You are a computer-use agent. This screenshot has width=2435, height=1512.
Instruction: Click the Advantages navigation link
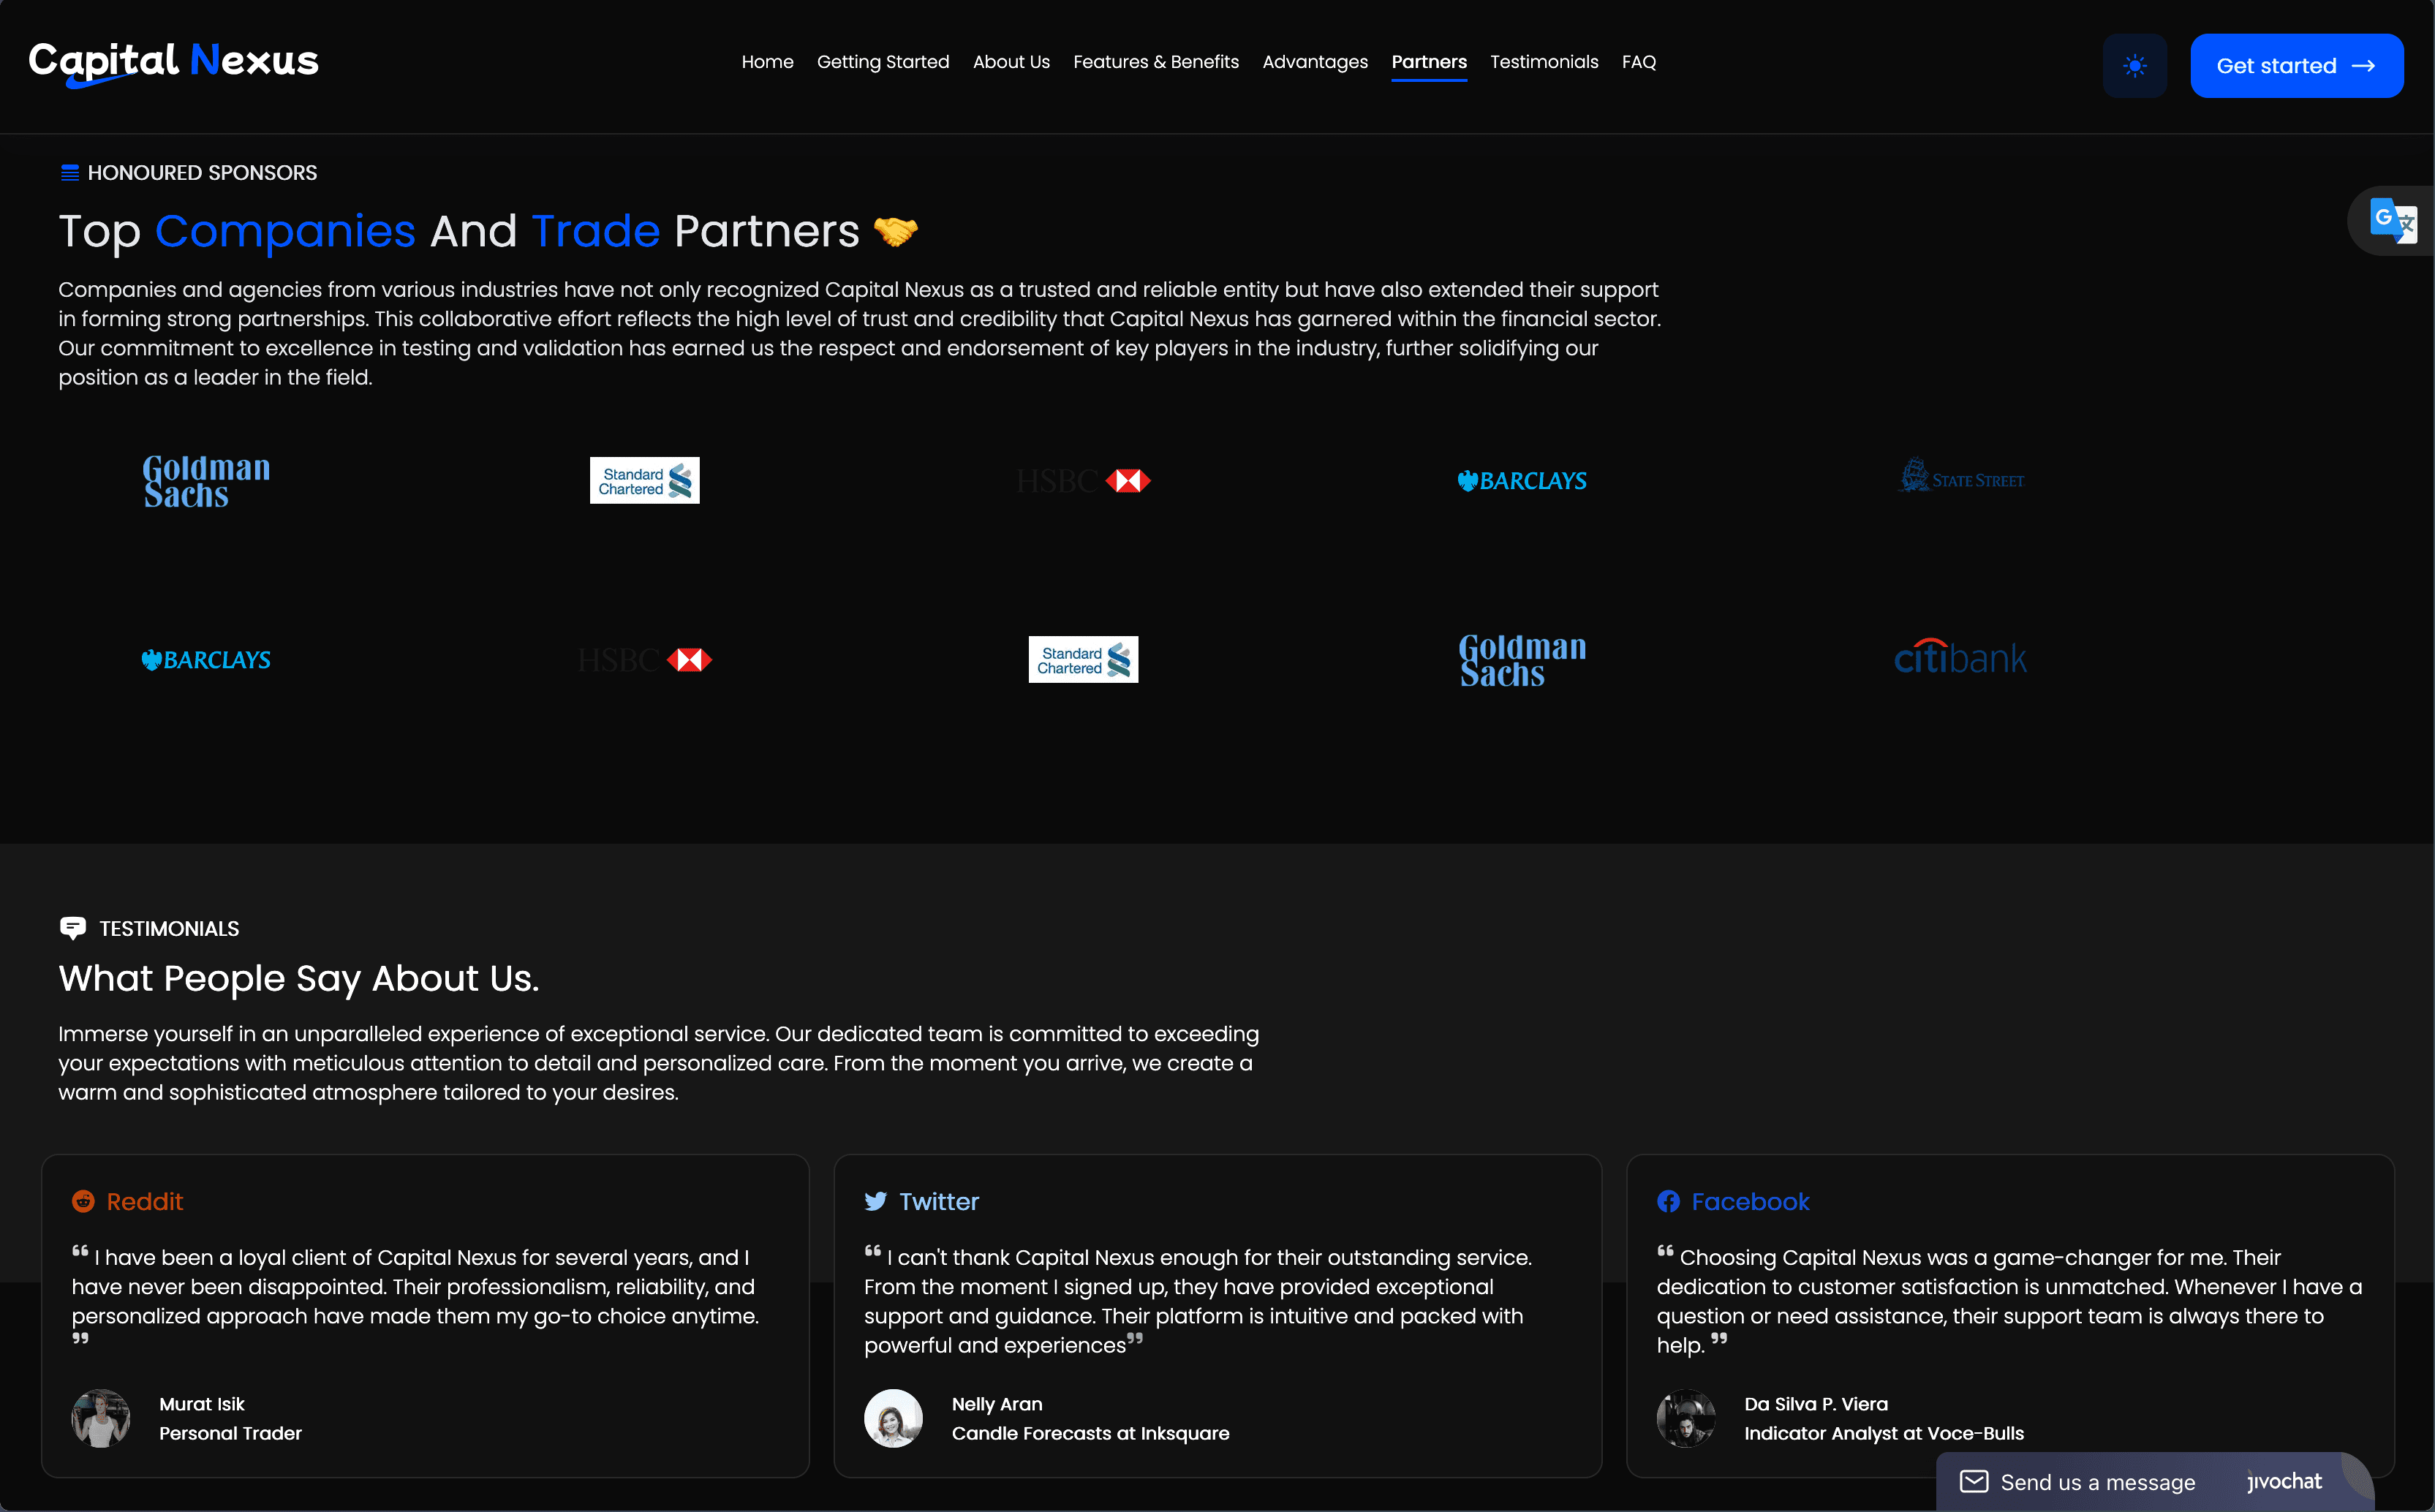pos(1314,62)
